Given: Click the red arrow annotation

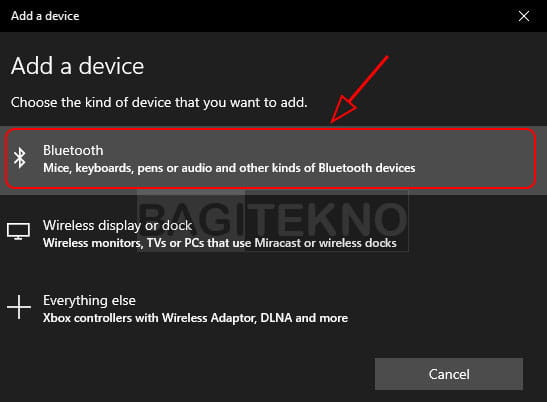Looking at the screenshot, I should click(359, 90).
